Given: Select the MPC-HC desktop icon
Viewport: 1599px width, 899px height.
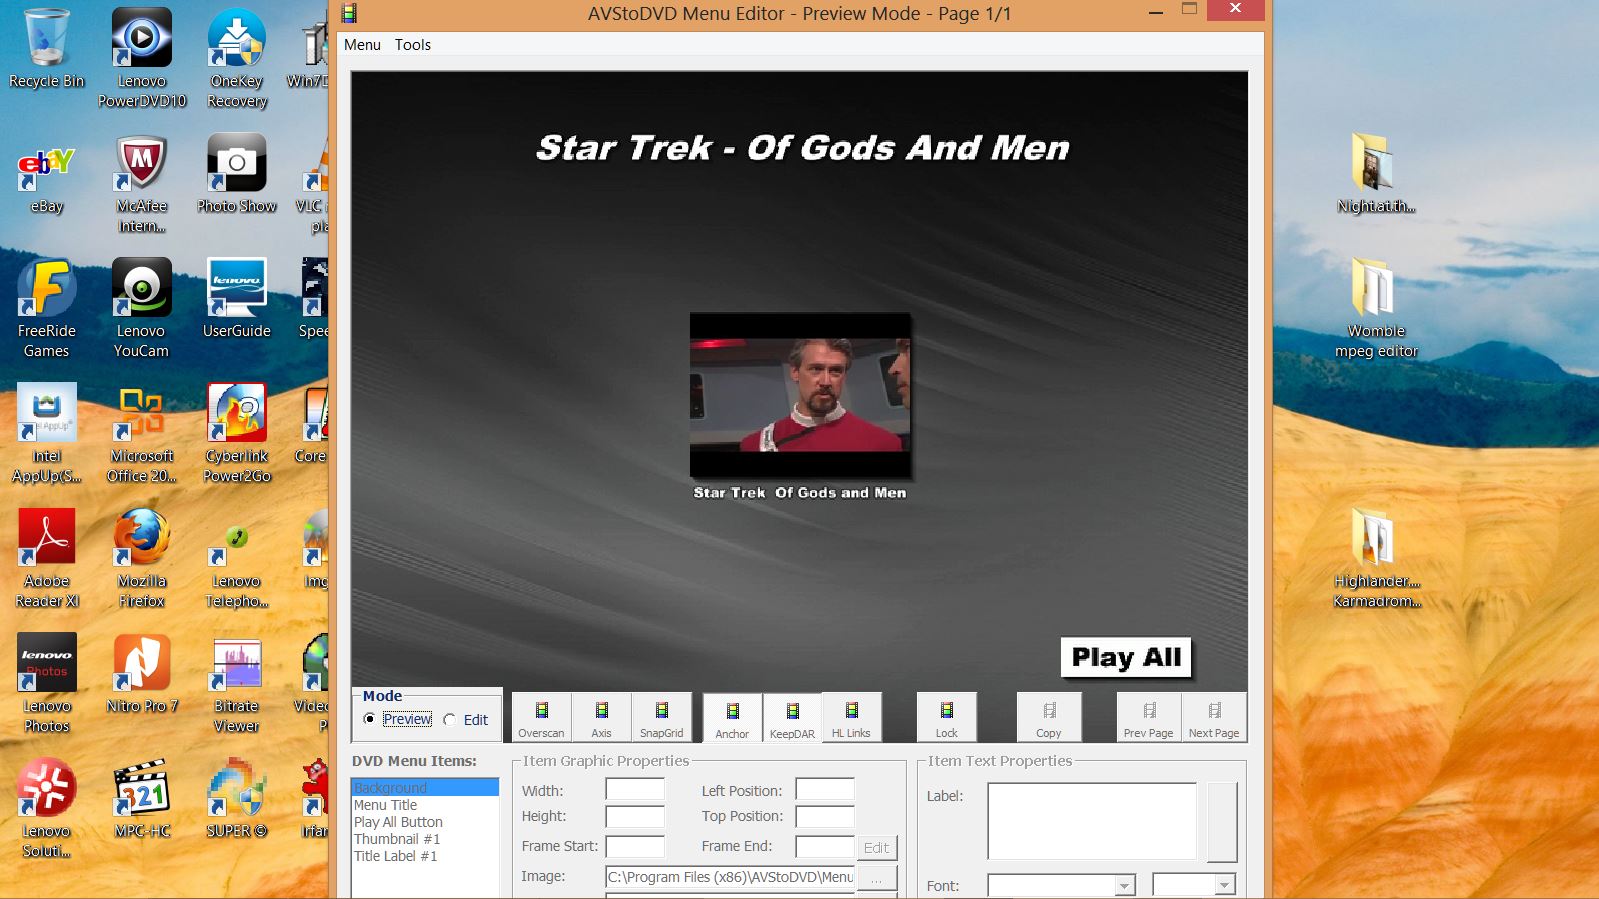Looking at the screenshot, I should tap(142, 798).
